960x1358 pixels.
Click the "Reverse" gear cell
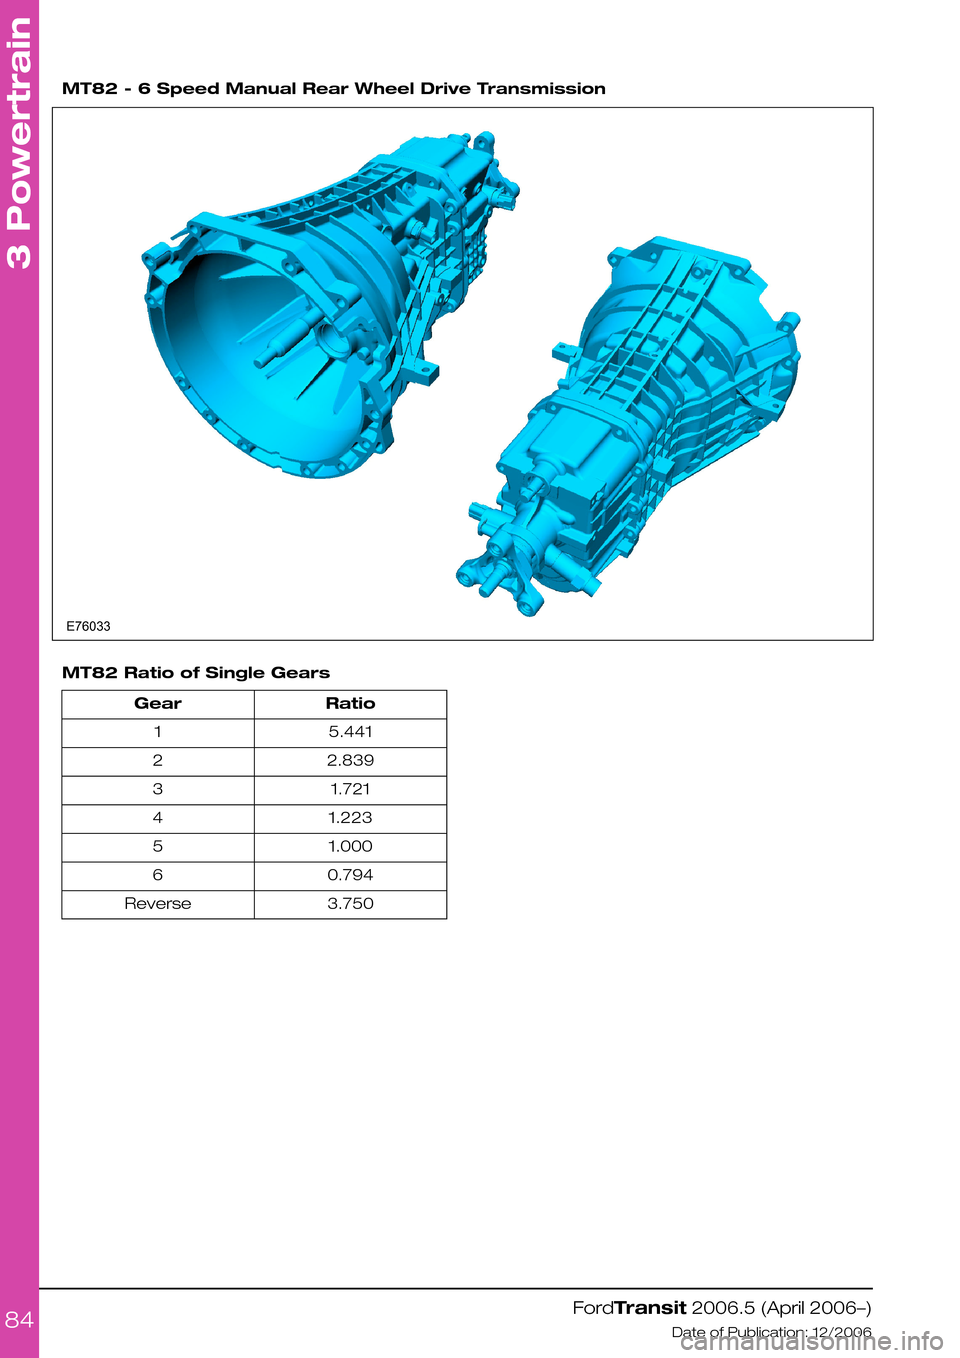(x=158, y=904)
